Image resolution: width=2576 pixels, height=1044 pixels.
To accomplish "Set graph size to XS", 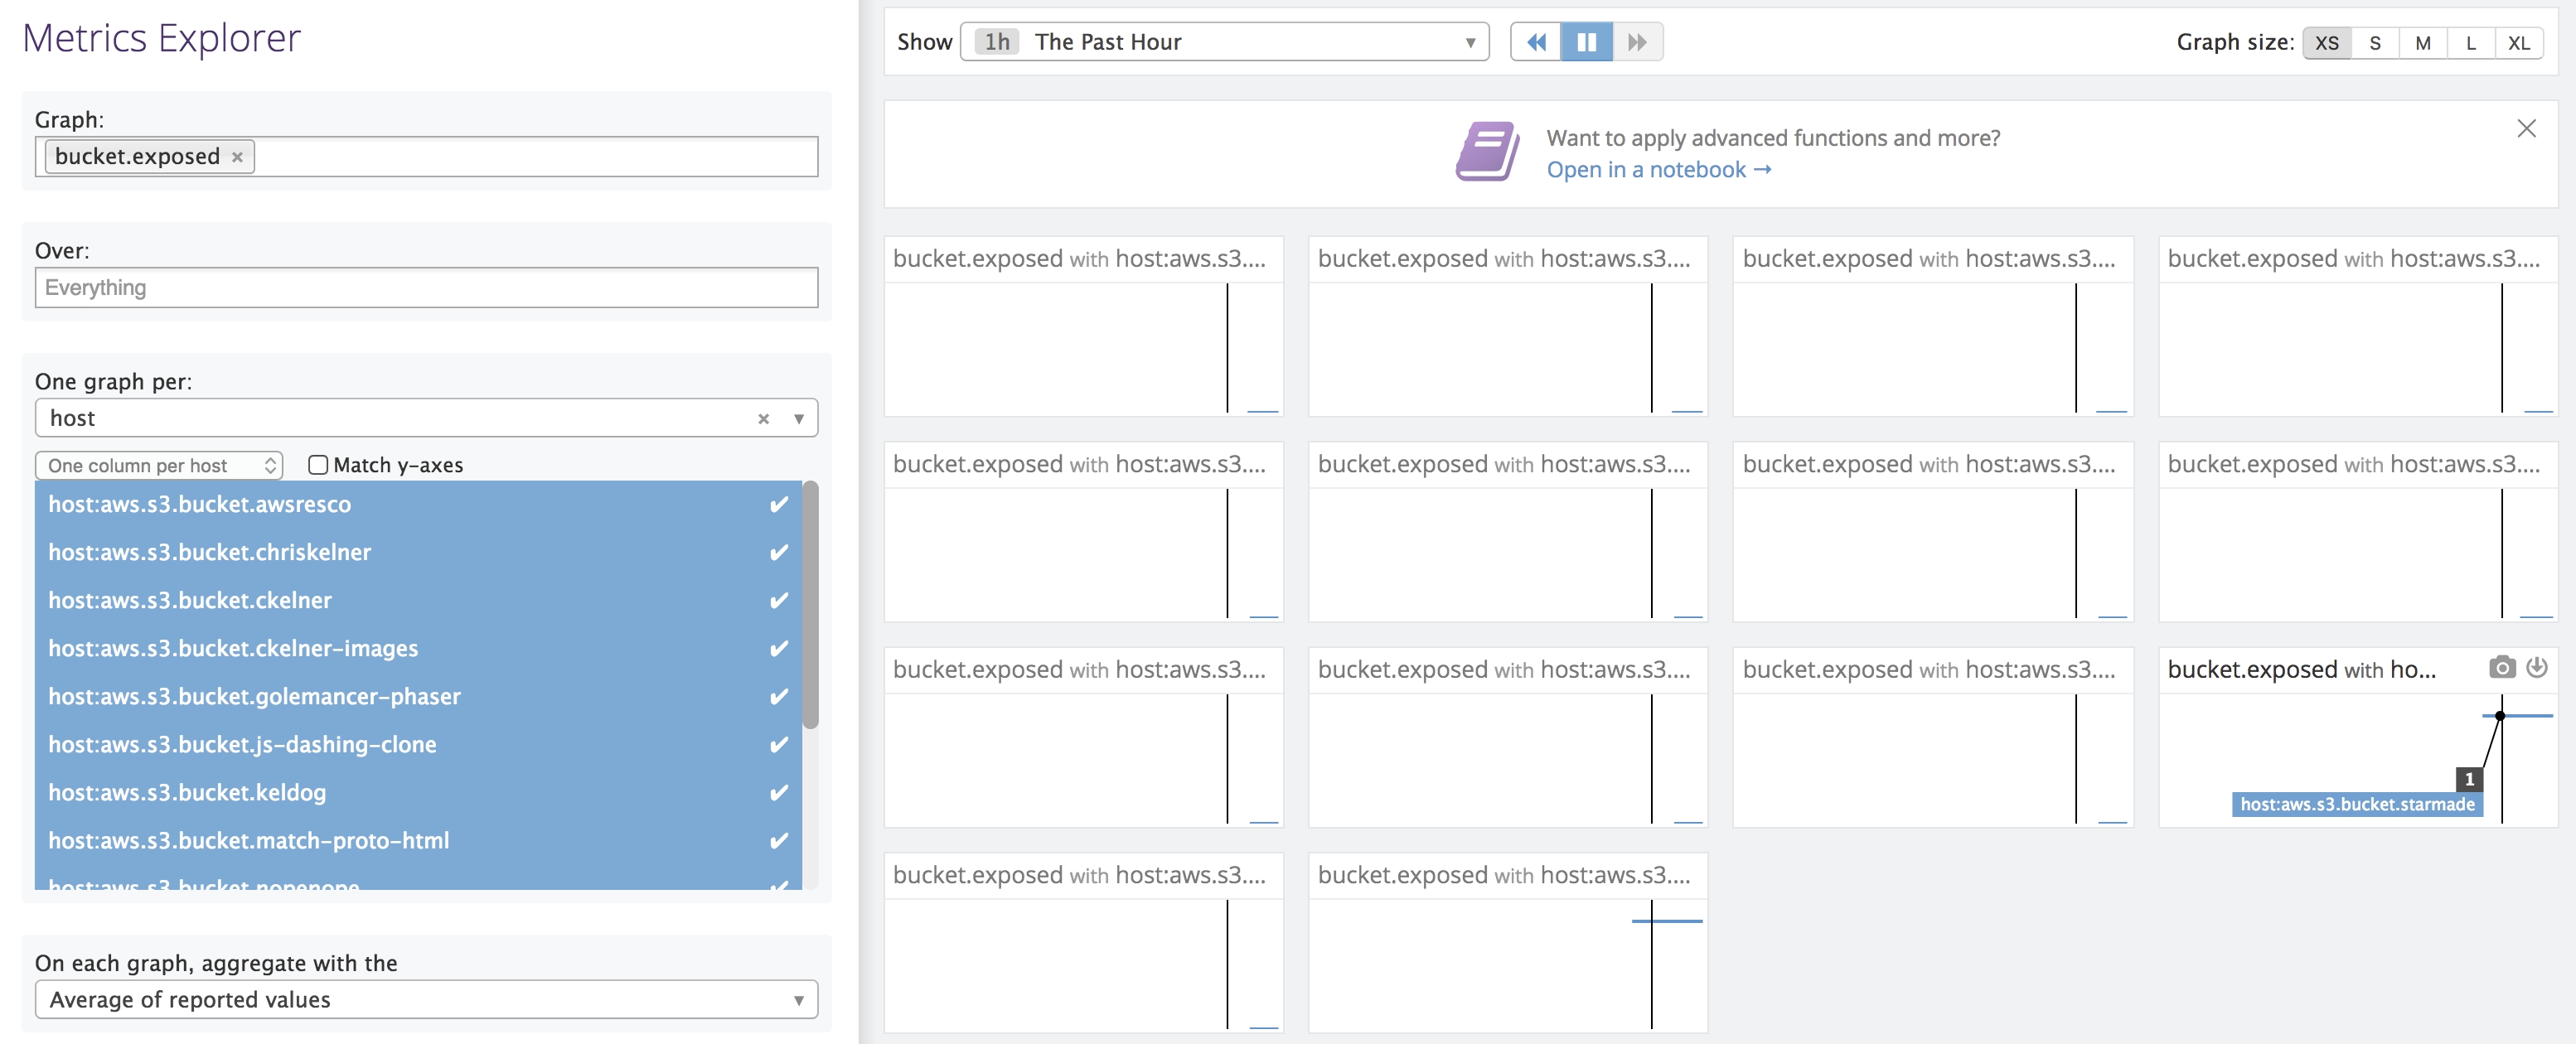I will tap(2326, 43).
